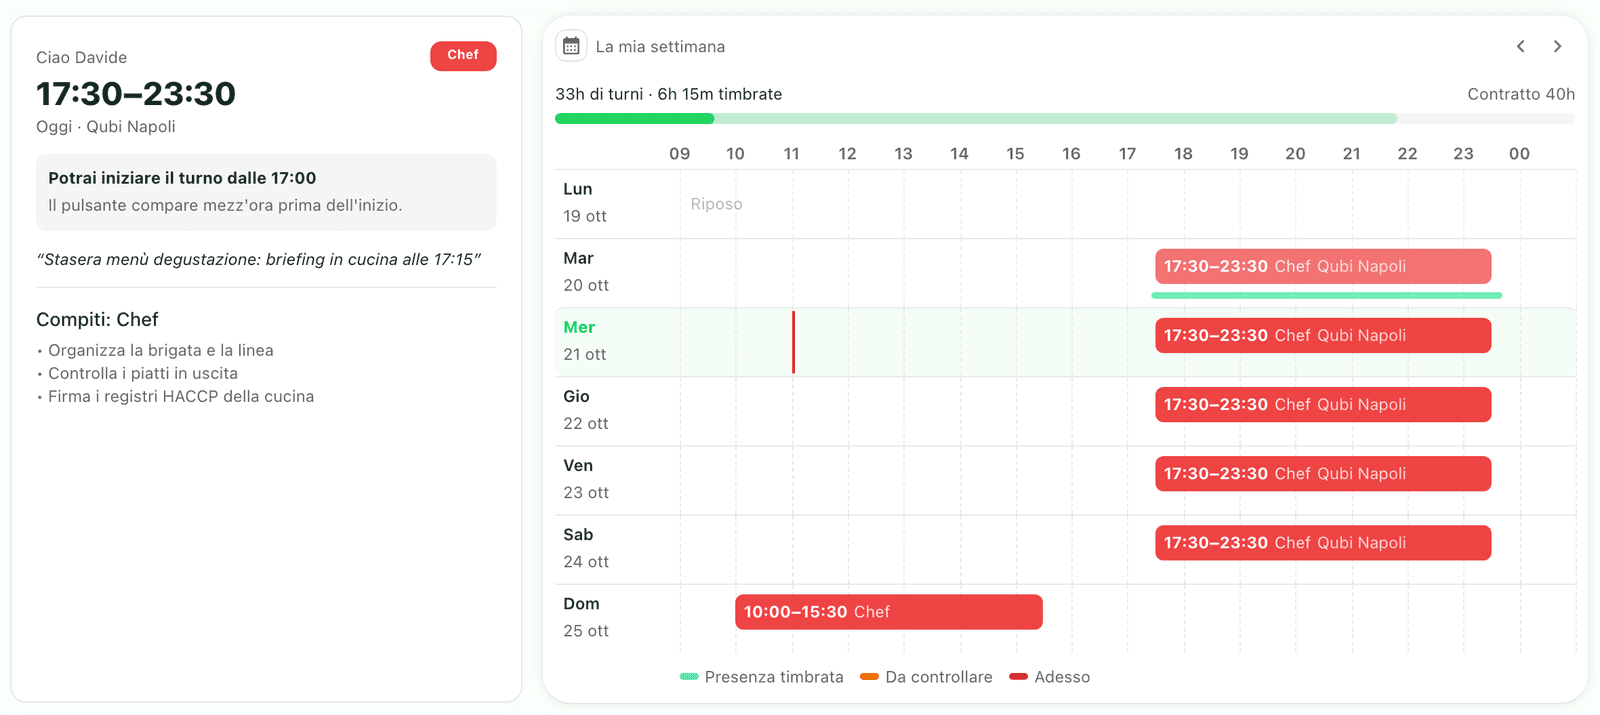
Task: Click the 00 hour column header
Action: (1519, 153)
